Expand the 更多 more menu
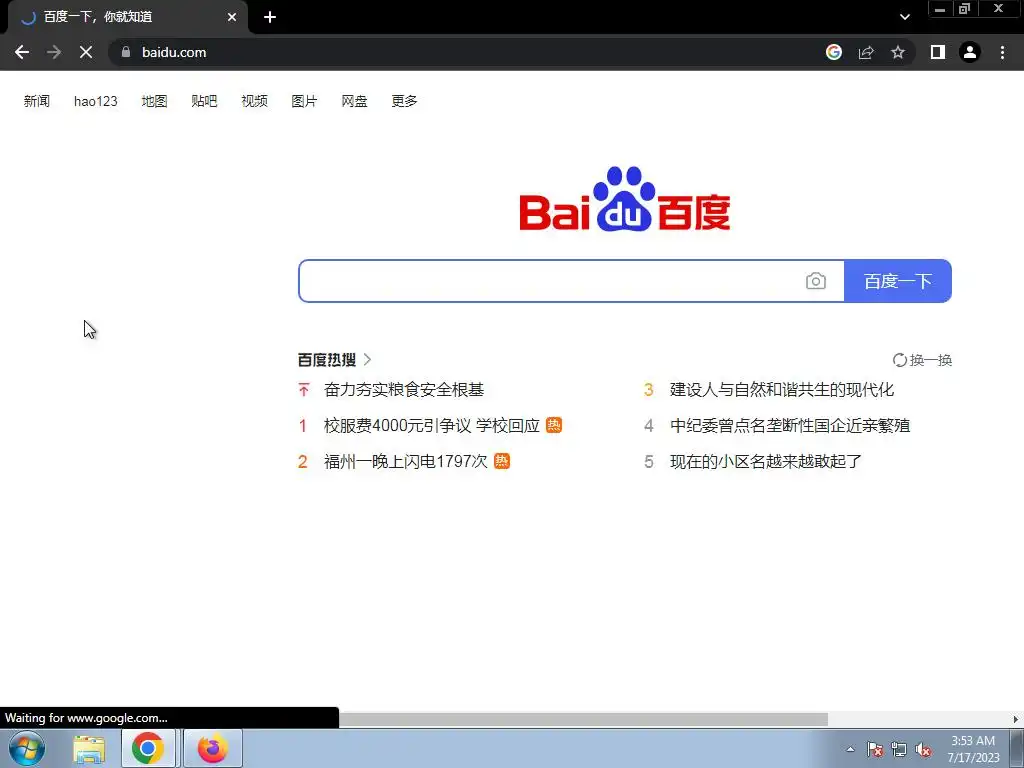 tap(404, 101)
